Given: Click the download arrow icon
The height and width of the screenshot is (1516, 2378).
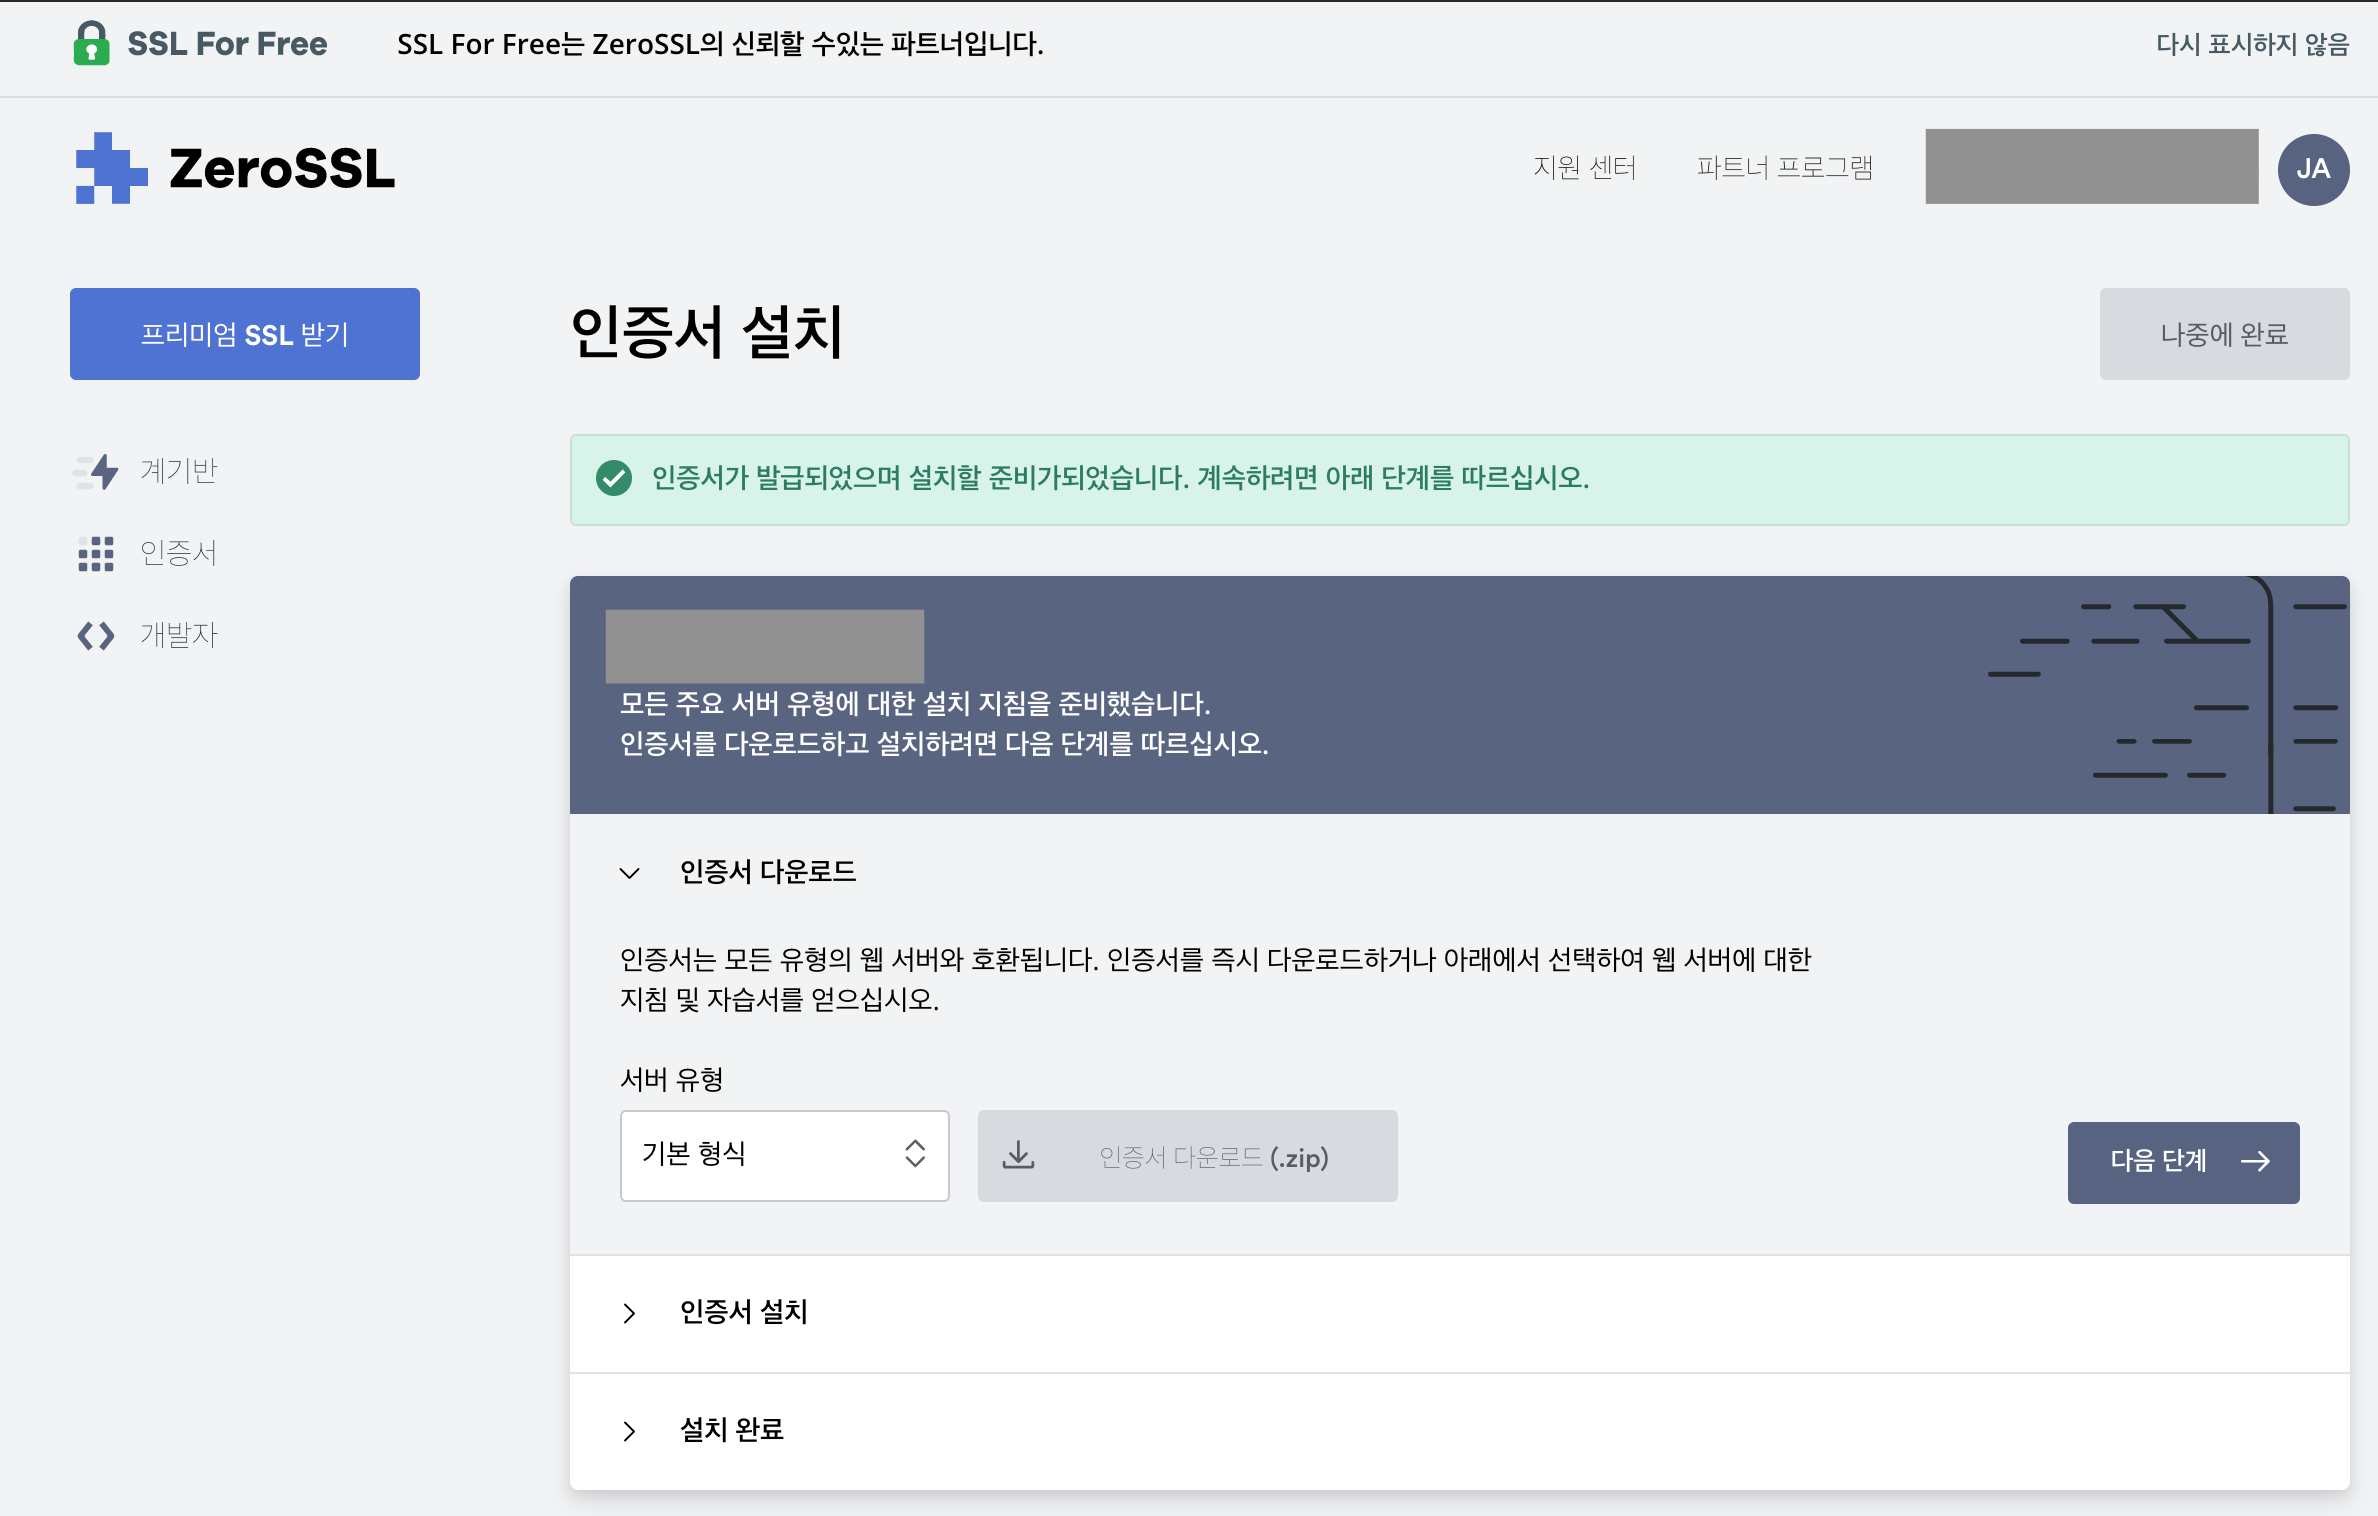Looking at the screenshot, I should 1018,1156.
